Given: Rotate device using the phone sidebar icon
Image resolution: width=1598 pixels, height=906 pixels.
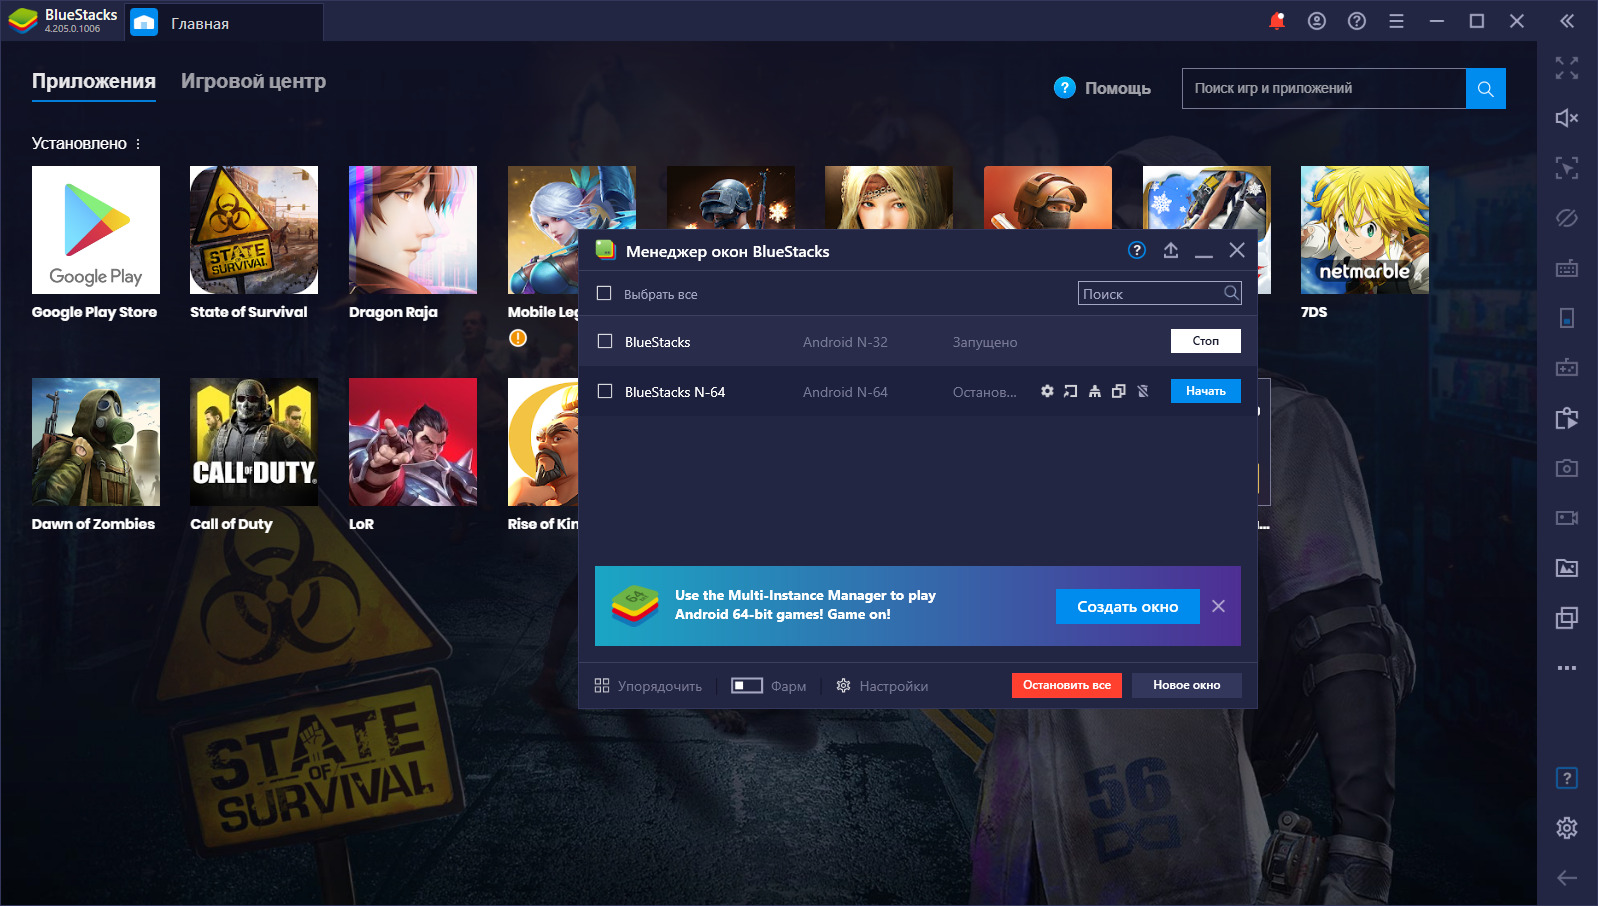Looking at the screenshot, I should pos(1567,318).
